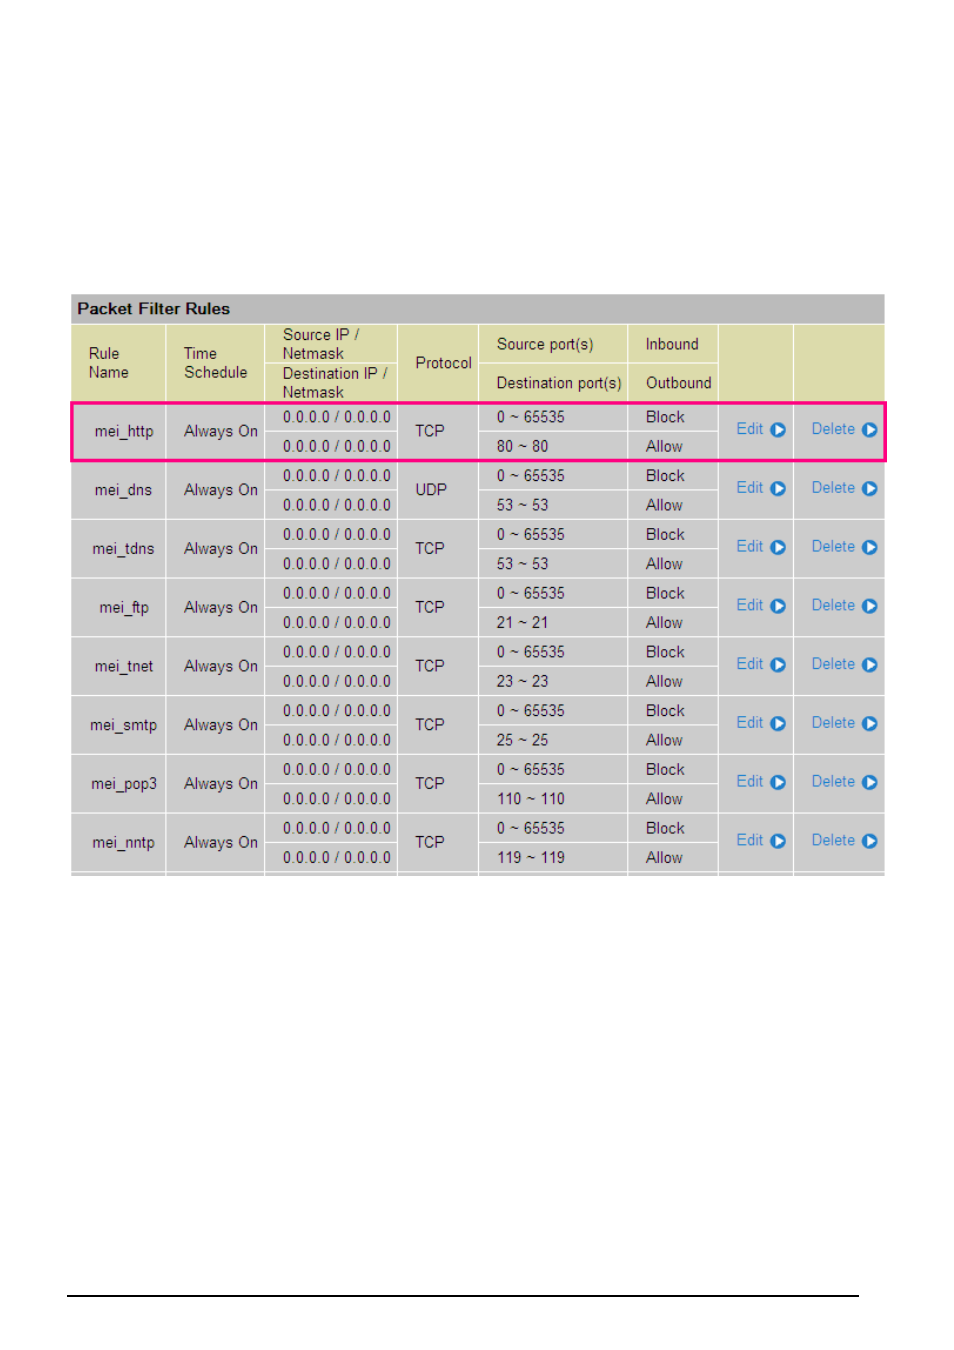
Task: Select the rule name mei_tnet
Action: coord(124,666)
